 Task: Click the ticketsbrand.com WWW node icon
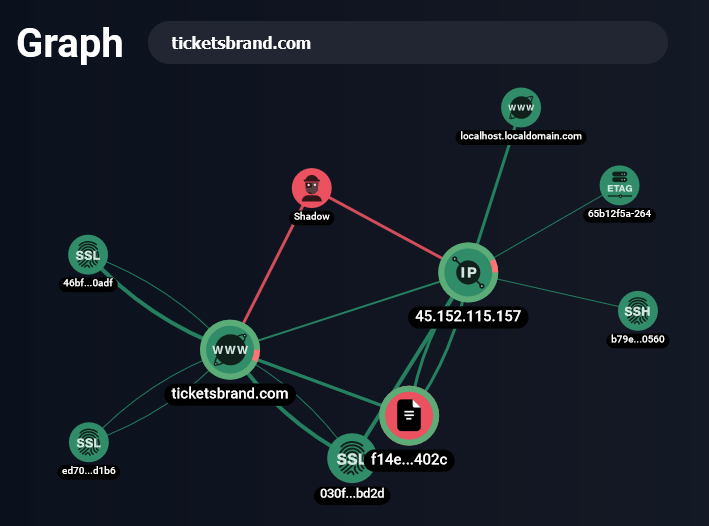pyautogui.click(x=230, y=350)
